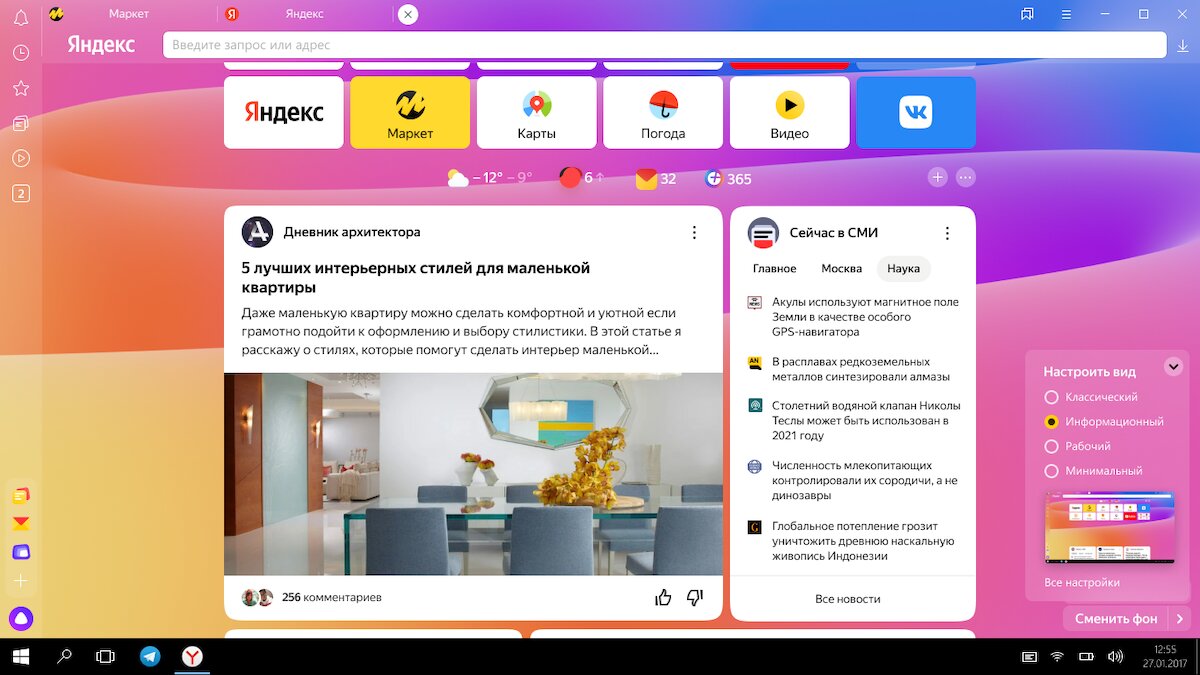Dislike the article with thumbs down
This screenshot has height=675, width=1200.
(695, 598)
